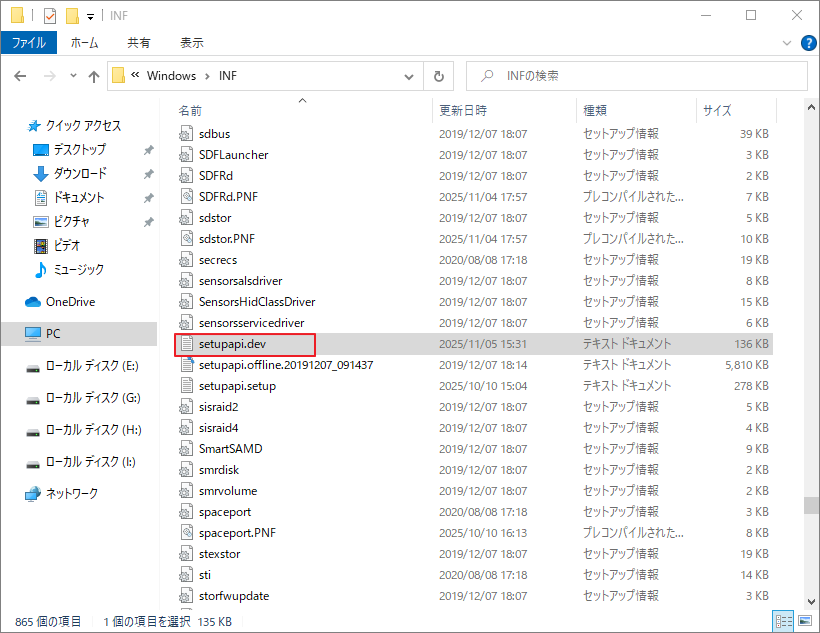The width and height of the screenshot is (820, 633).
Task: Collapse the ribbon with the chevron arrow
Action: pyautogui.click(x=787, y=42)
